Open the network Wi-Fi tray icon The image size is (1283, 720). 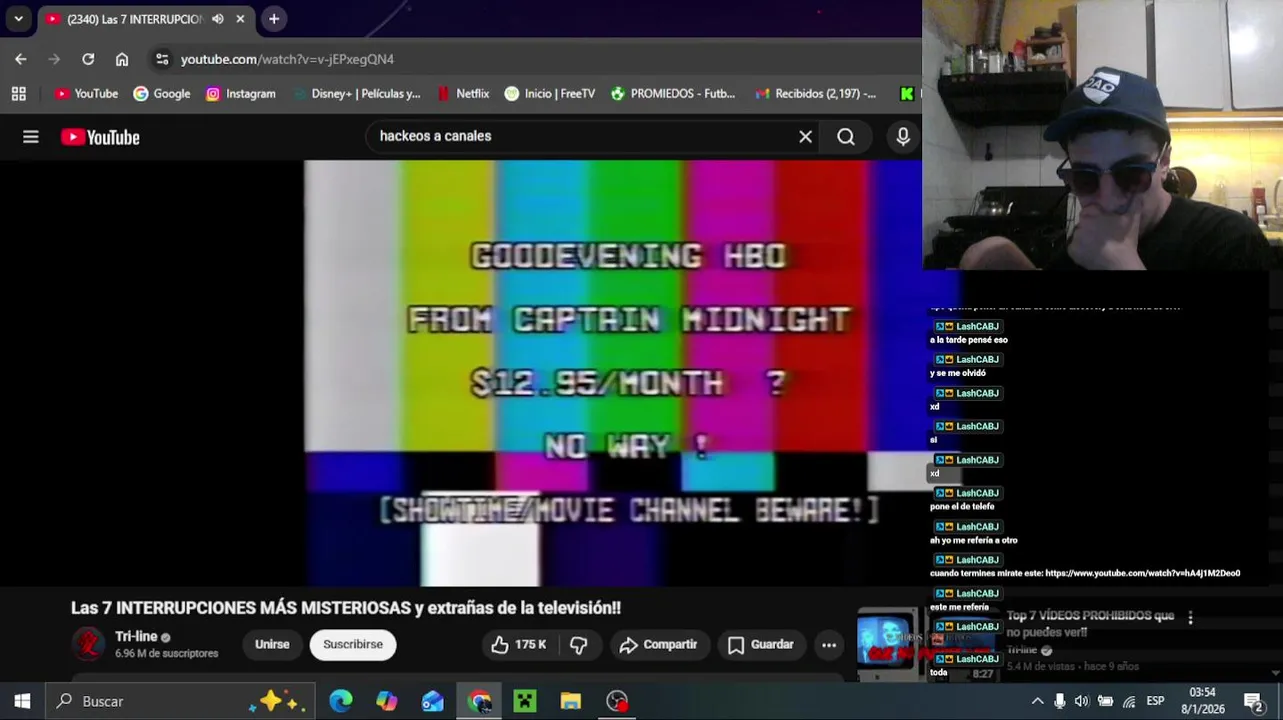1129,701
